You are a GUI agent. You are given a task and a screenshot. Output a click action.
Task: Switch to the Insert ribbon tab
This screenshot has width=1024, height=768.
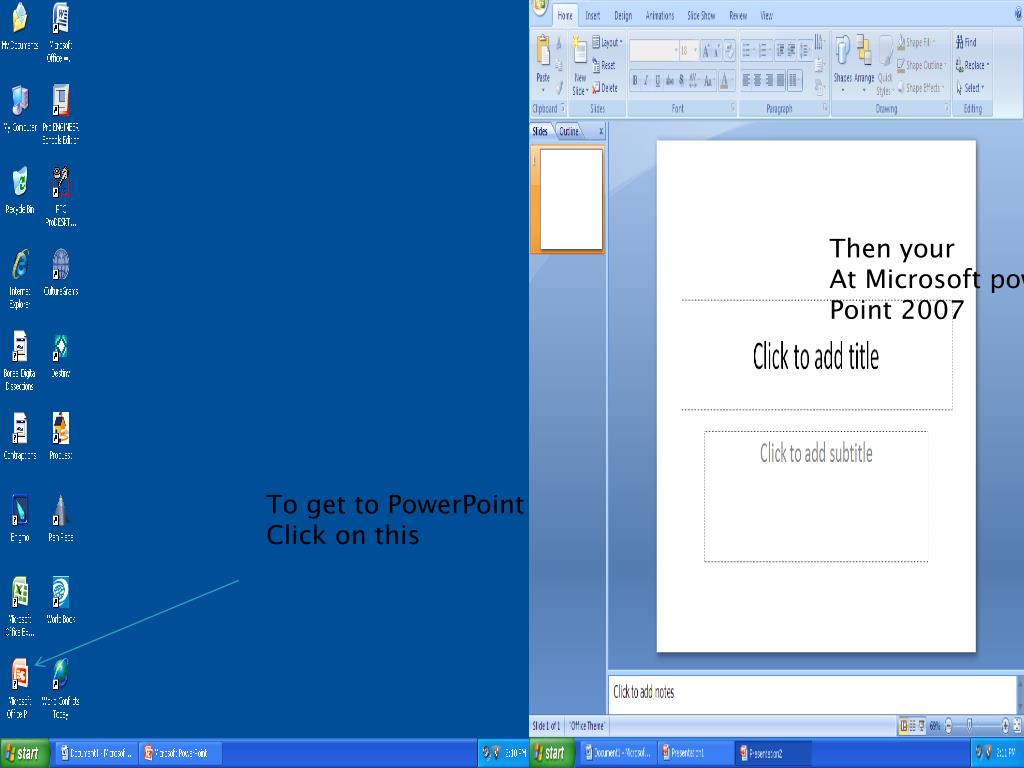(593, 16)
